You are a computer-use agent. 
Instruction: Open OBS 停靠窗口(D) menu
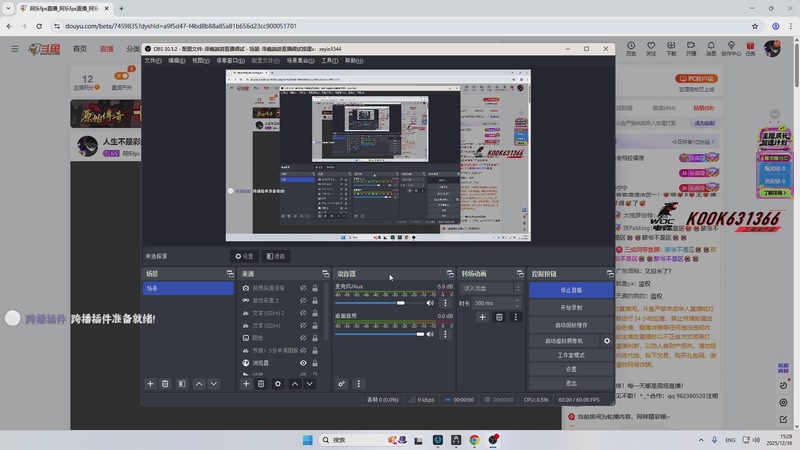[231, 61]
